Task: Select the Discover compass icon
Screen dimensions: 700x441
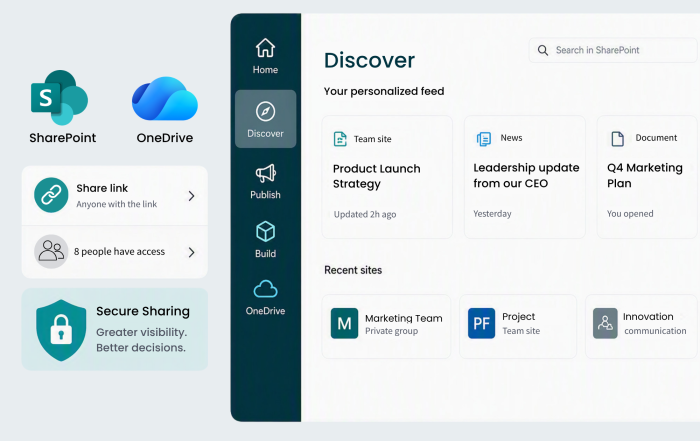Action: click(x=265, y=111)
